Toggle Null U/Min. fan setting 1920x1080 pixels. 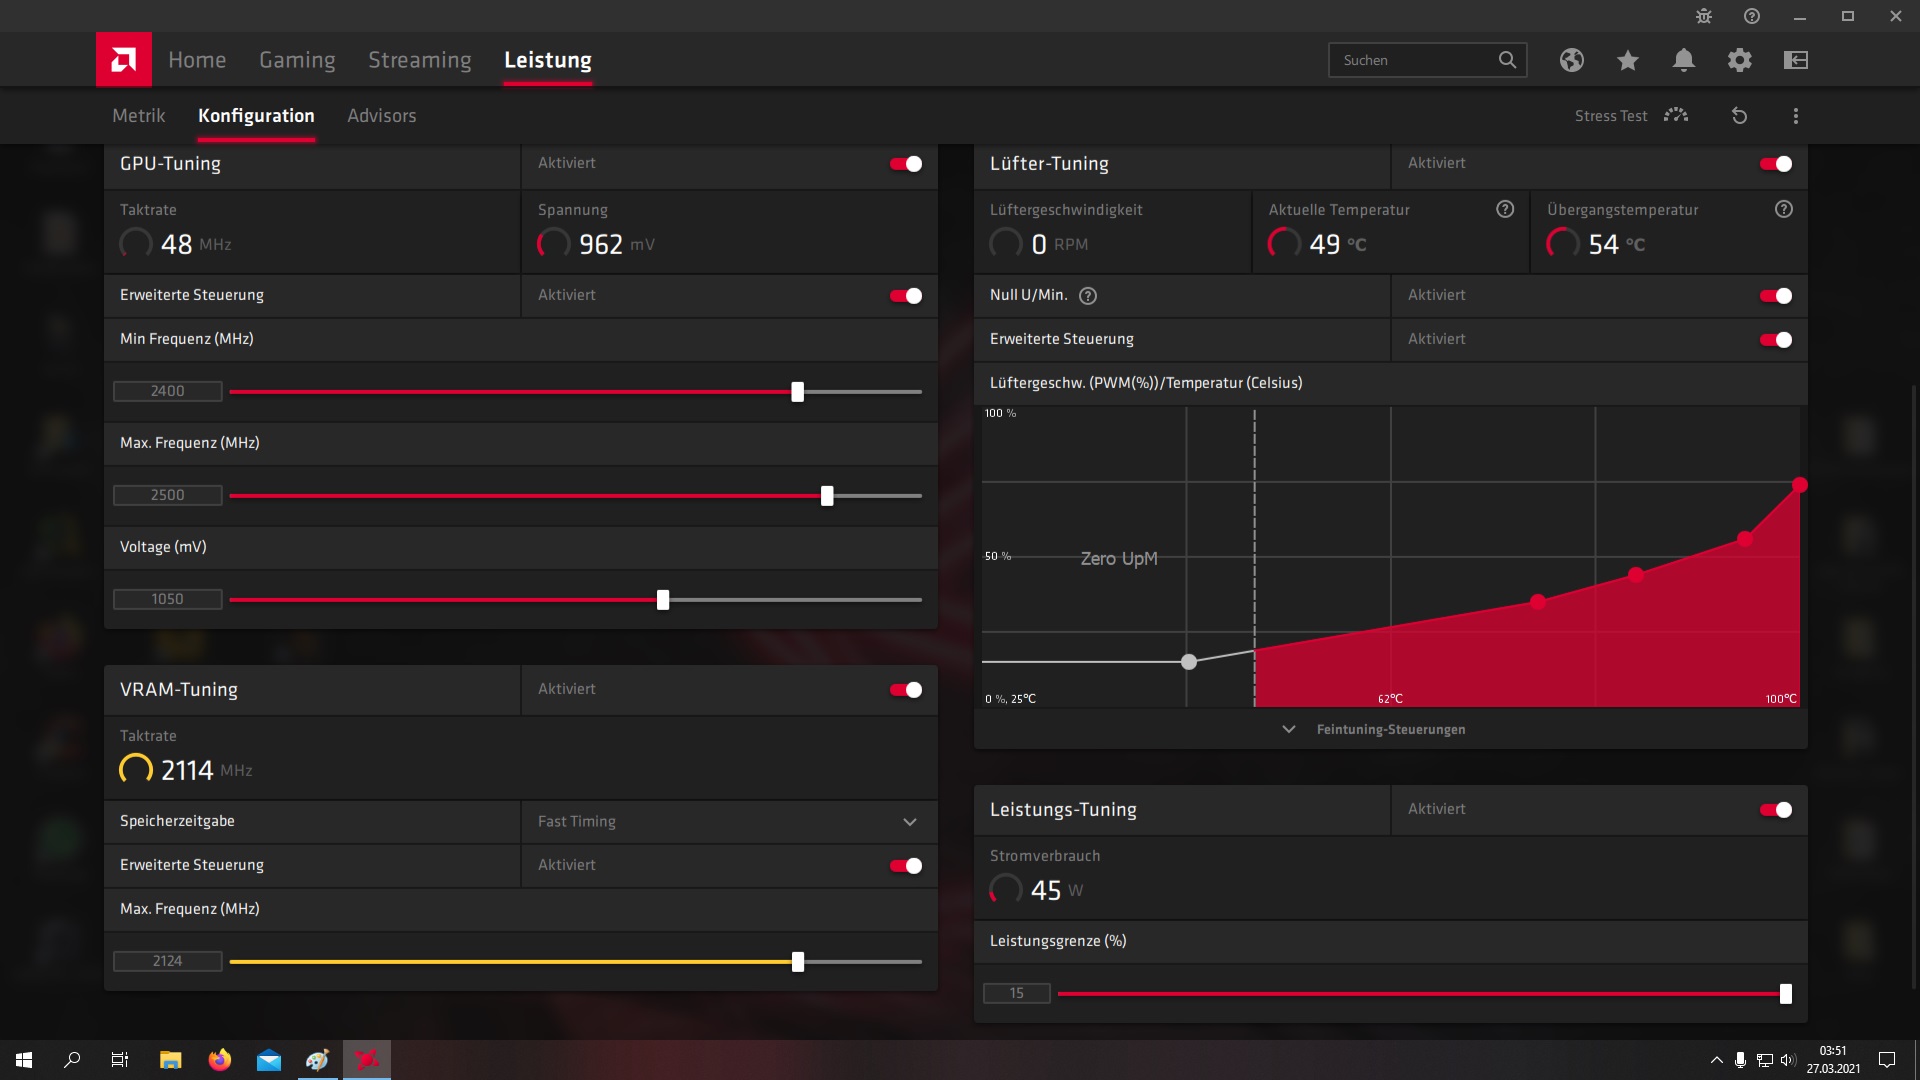[1776, 296]
